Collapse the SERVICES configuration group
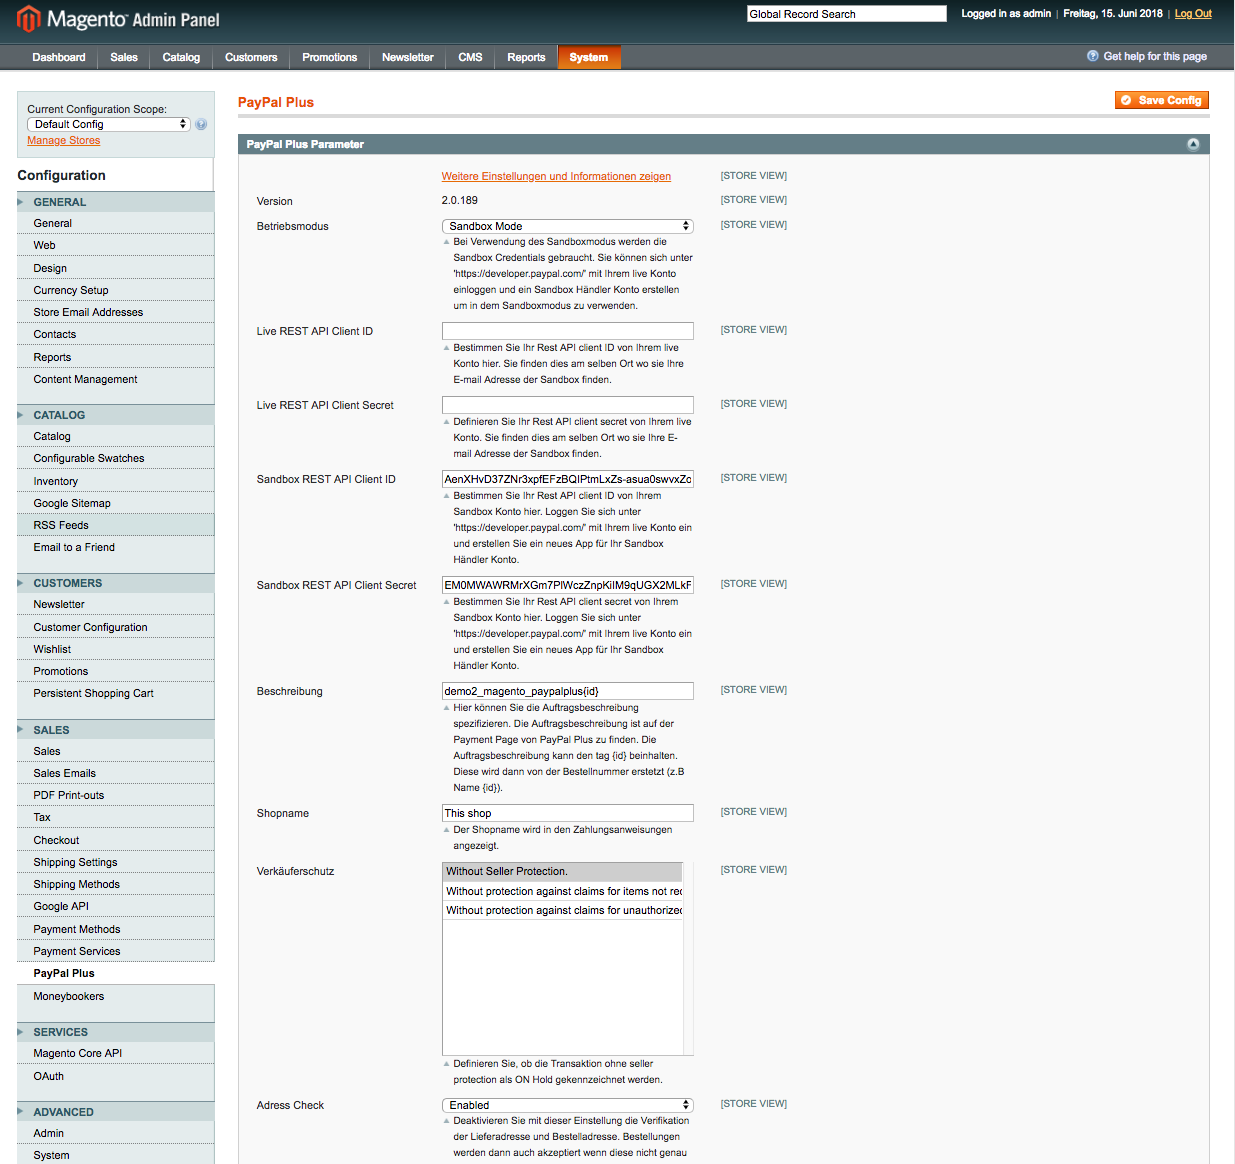 pyautogui.click(x=116, y=1032)
